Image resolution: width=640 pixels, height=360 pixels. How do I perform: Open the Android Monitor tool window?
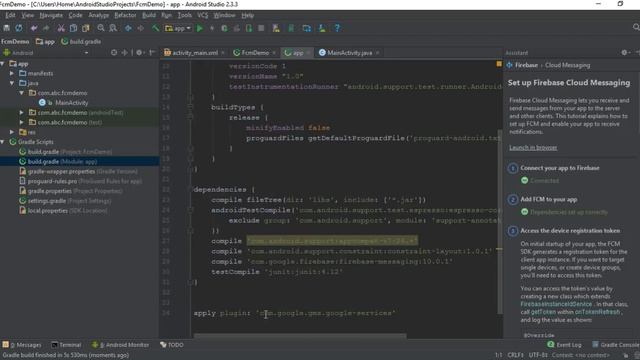click(120, 345)
